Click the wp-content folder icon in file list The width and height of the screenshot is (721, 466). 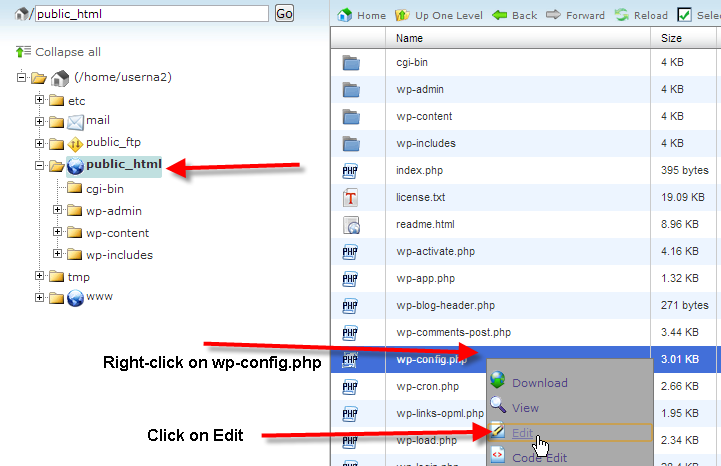tap(351, 117)
